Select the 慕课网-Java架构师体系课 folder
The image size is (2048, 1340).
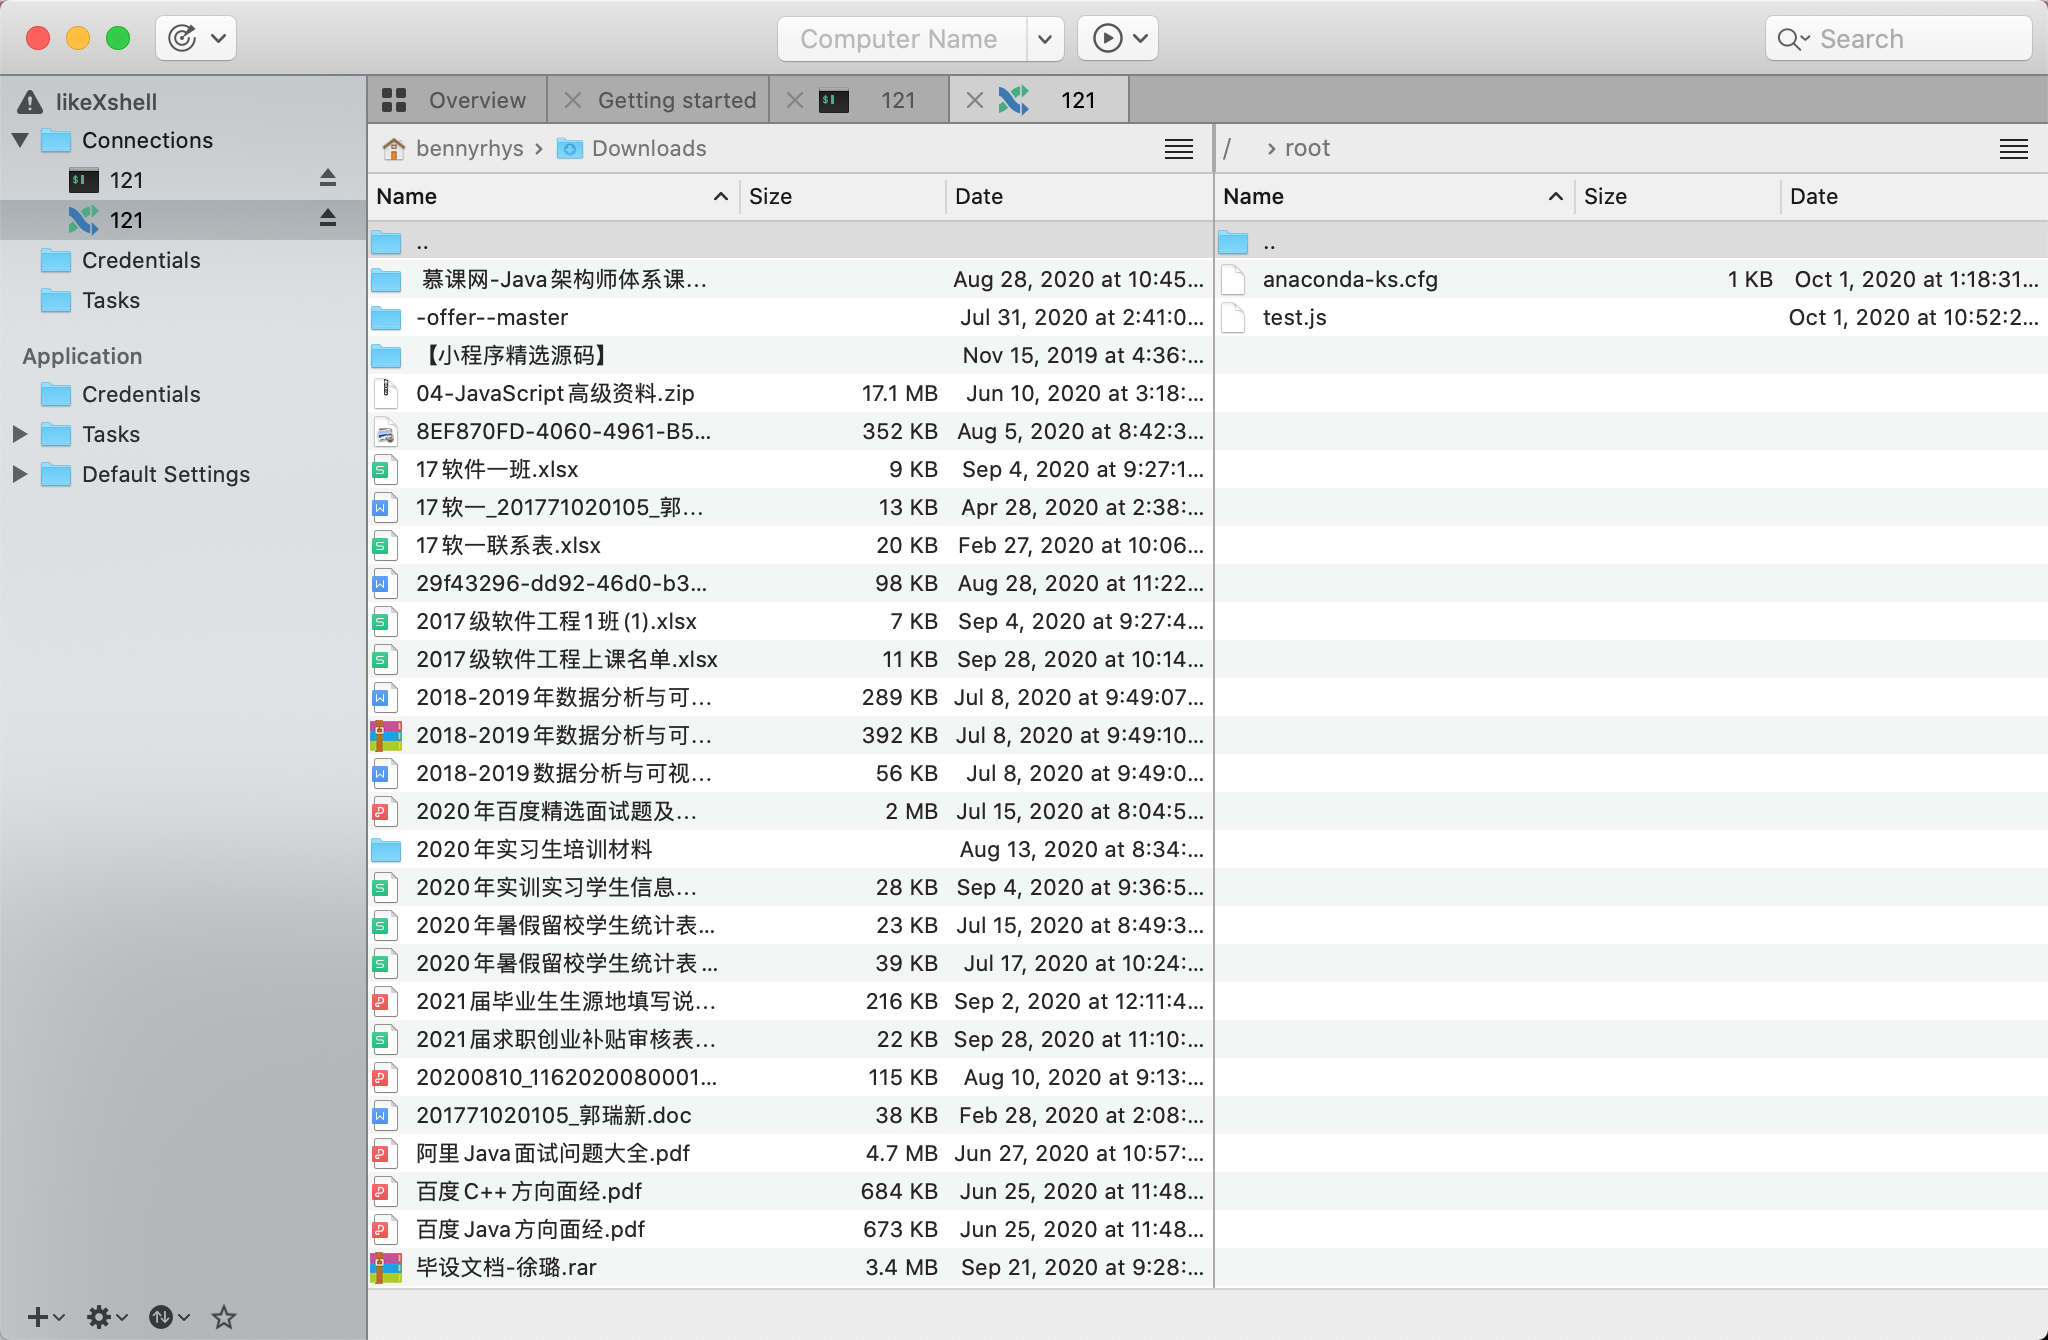point(790,279)
